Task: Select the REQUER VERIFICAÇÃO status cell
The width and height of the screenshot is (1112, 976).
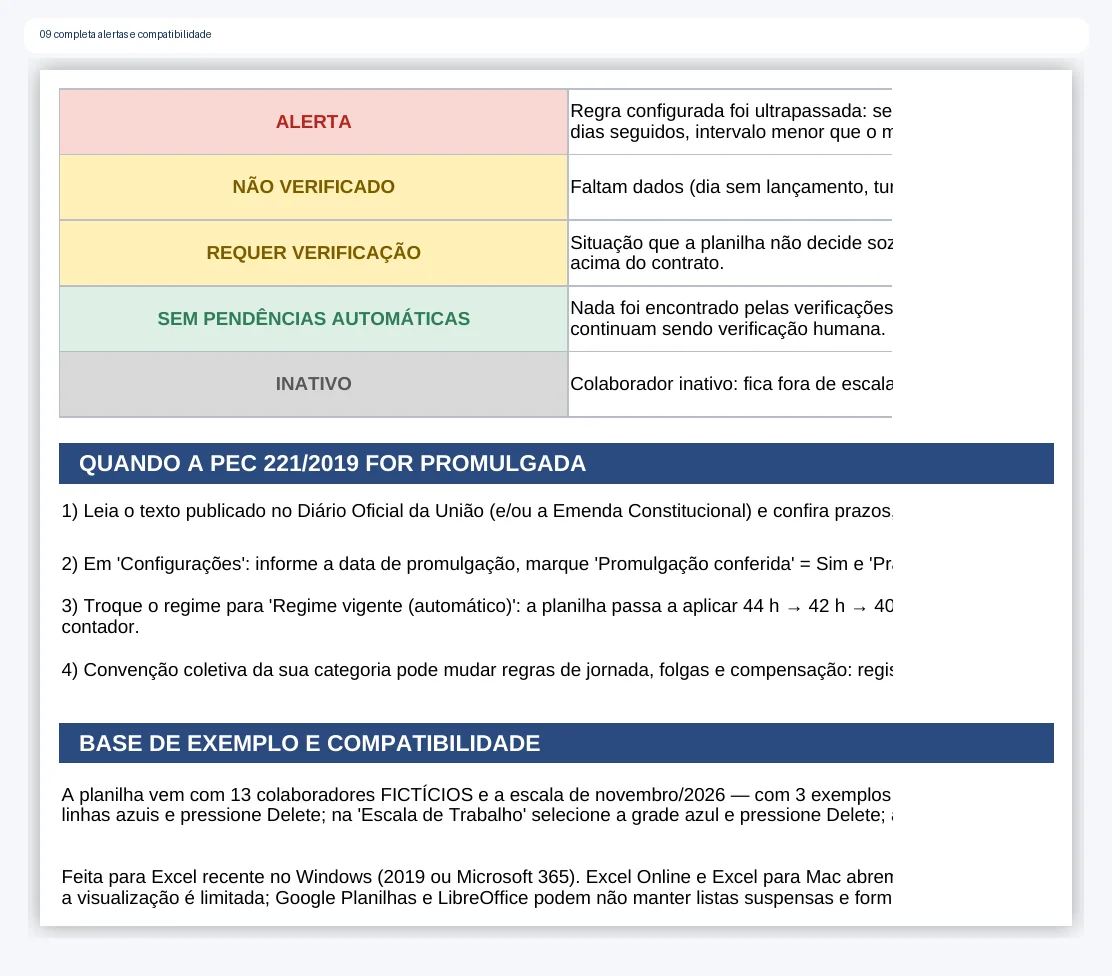Action: 313,253
